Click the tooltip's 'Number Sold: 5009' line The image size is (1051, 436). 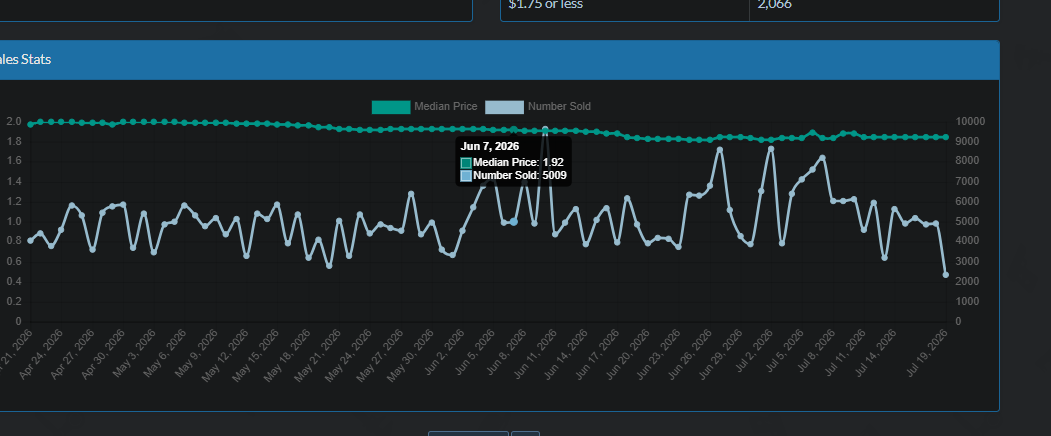519,176
